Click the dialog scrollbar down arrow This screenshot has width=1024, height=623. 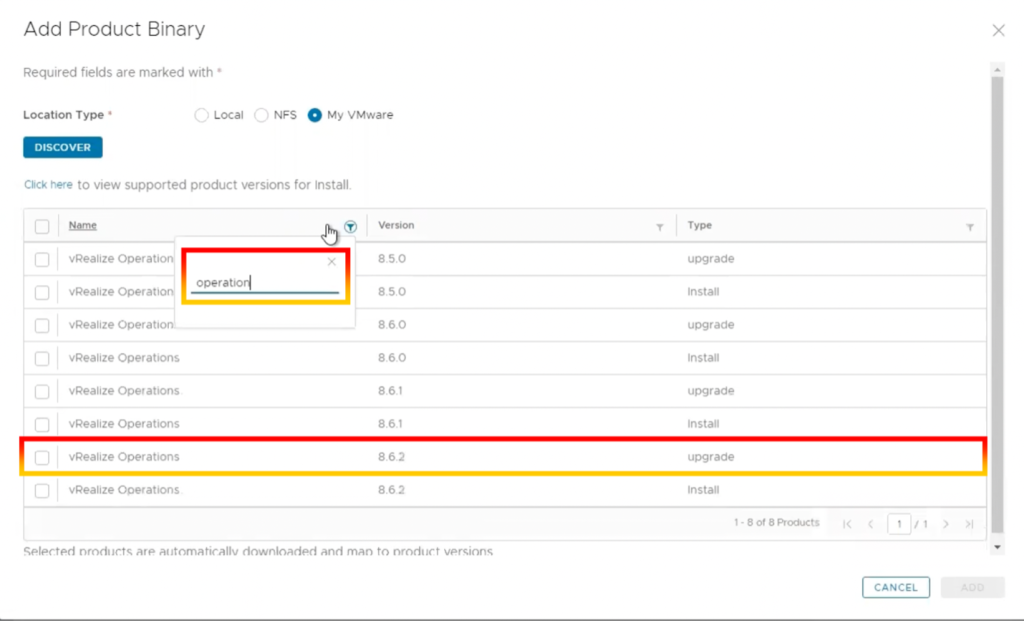pyautogui.click(x=997, y=547)
